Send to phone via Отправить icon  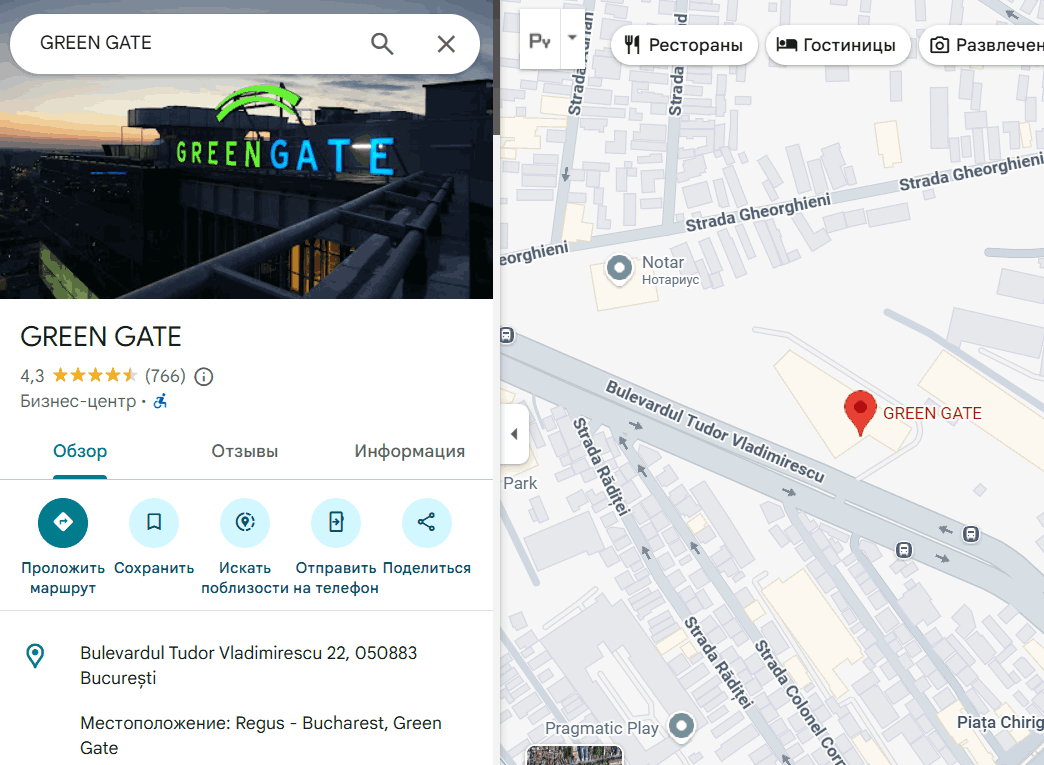click(336, 523)
